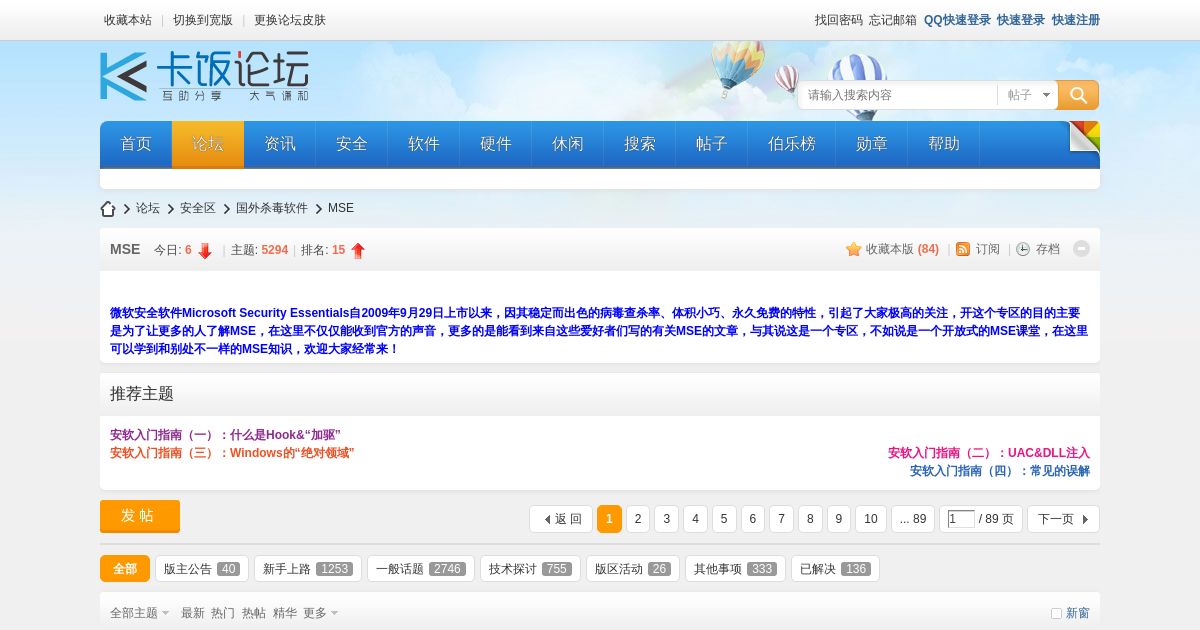The height and width of the screenshot is (630, 1200).
Task: Expand the 全部主题 filter dropdown
Action: (x=139, y=613)
